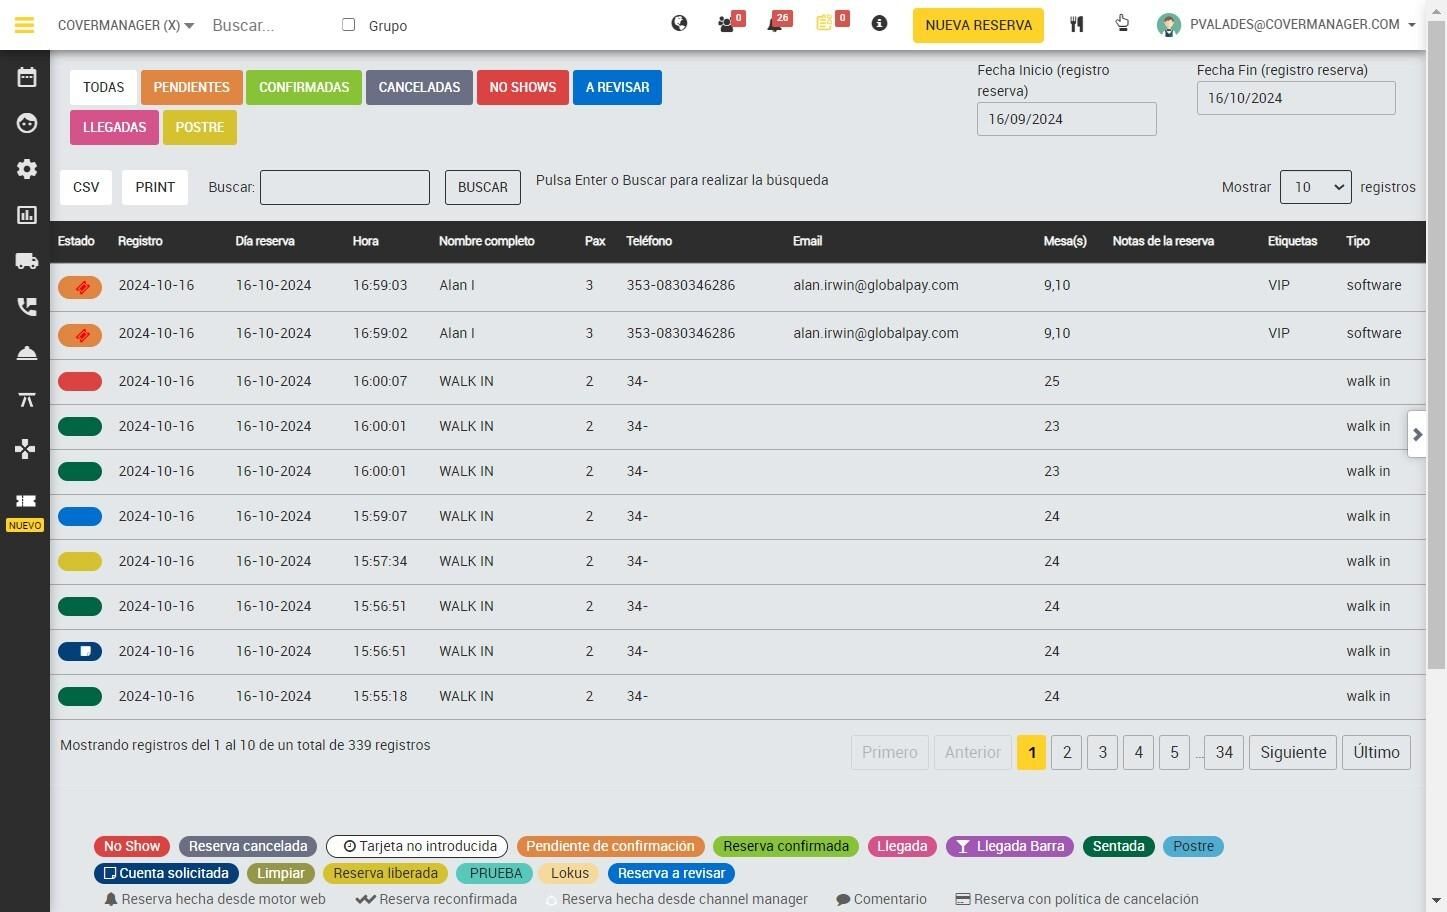Screen dimensions: 1447x912
Task: Open the Mostrar registros count dropdown
Action: click(x=1315, y=187)
